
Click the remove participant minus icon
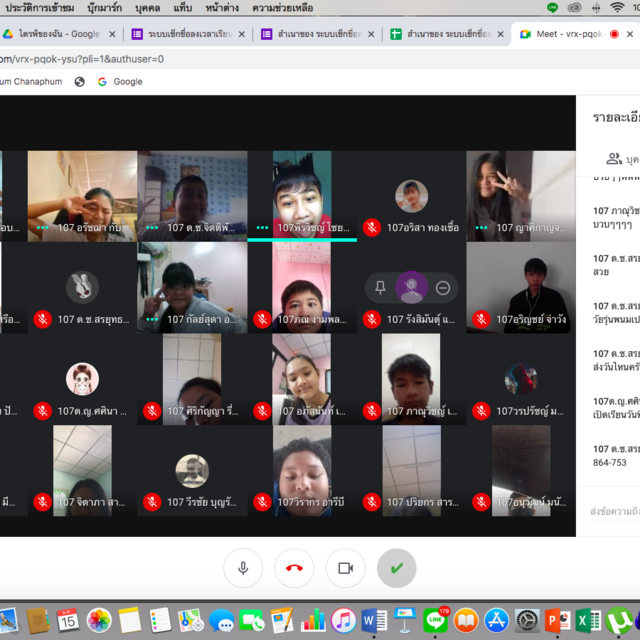[x=443, y=288]
